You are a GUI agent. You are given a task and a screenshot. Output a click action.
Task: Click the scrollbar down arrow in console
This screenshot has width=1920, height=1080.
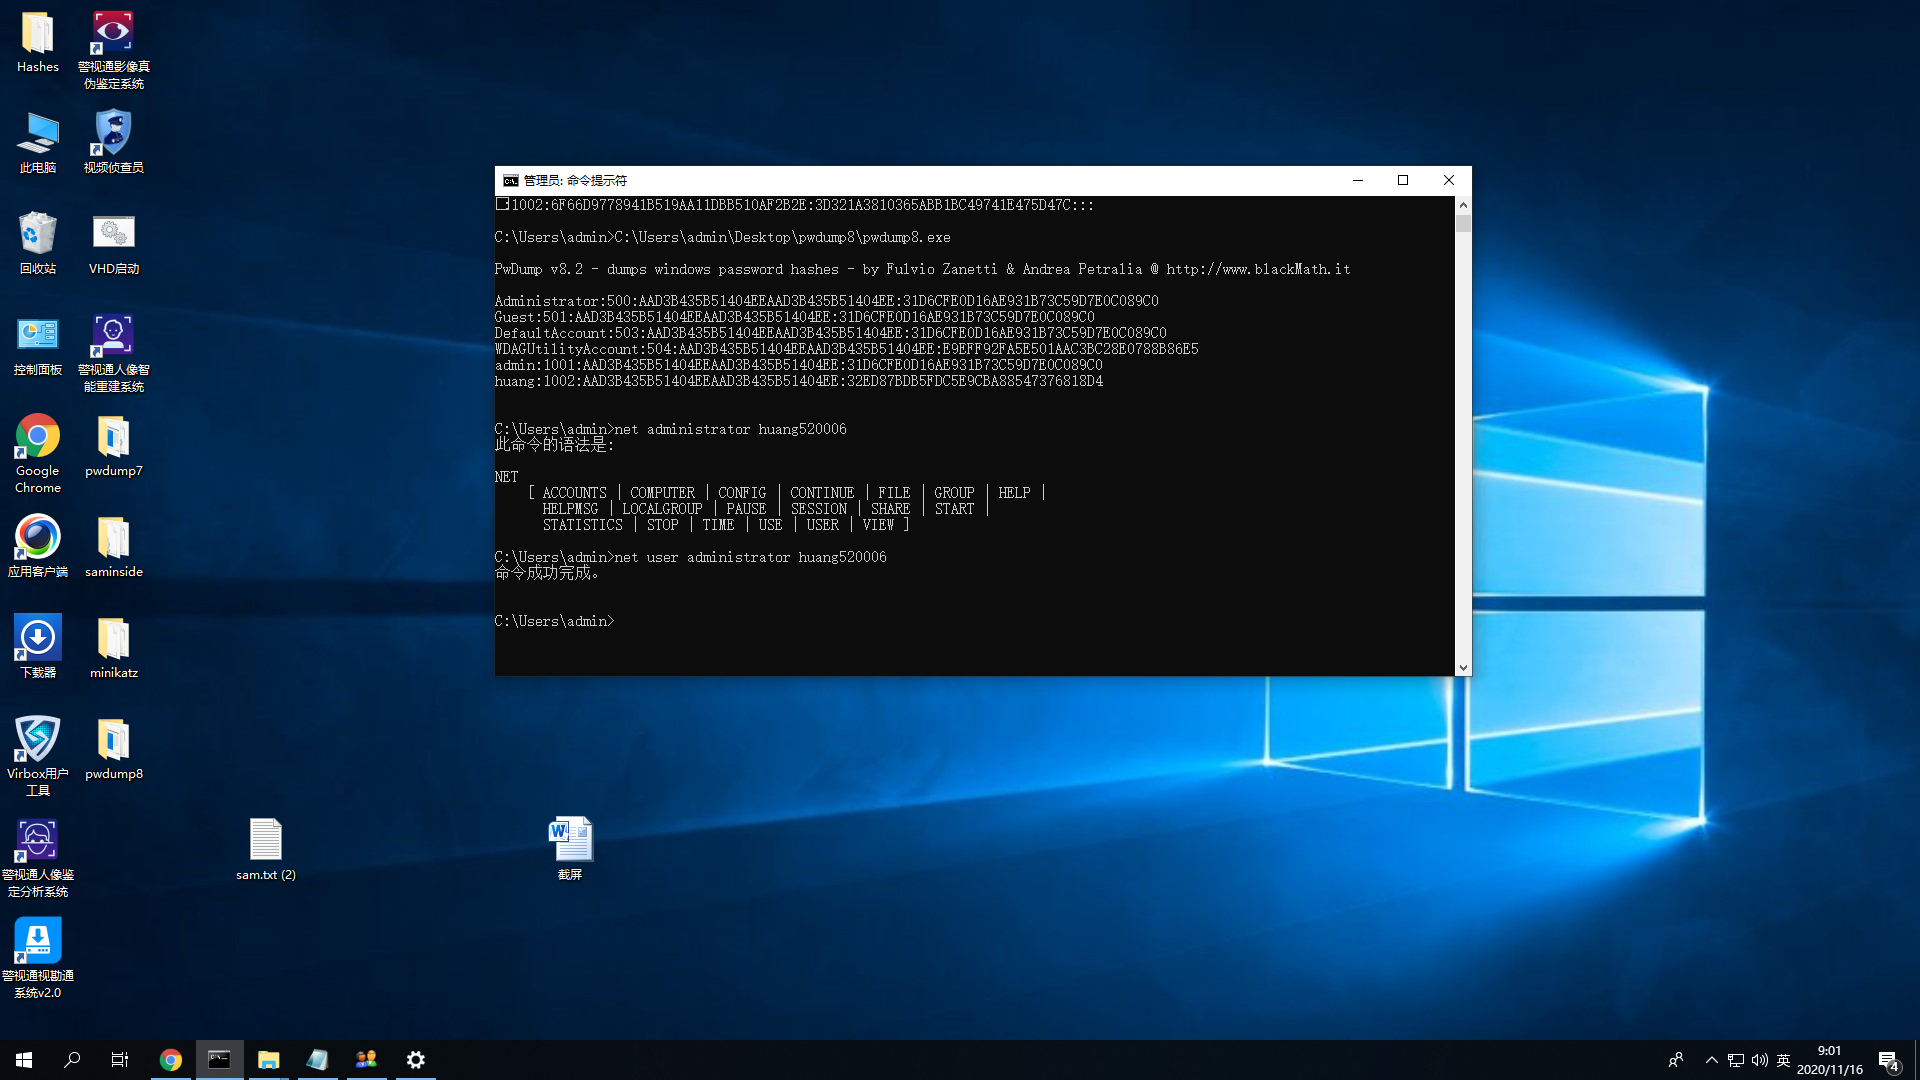click(1463, 668)
